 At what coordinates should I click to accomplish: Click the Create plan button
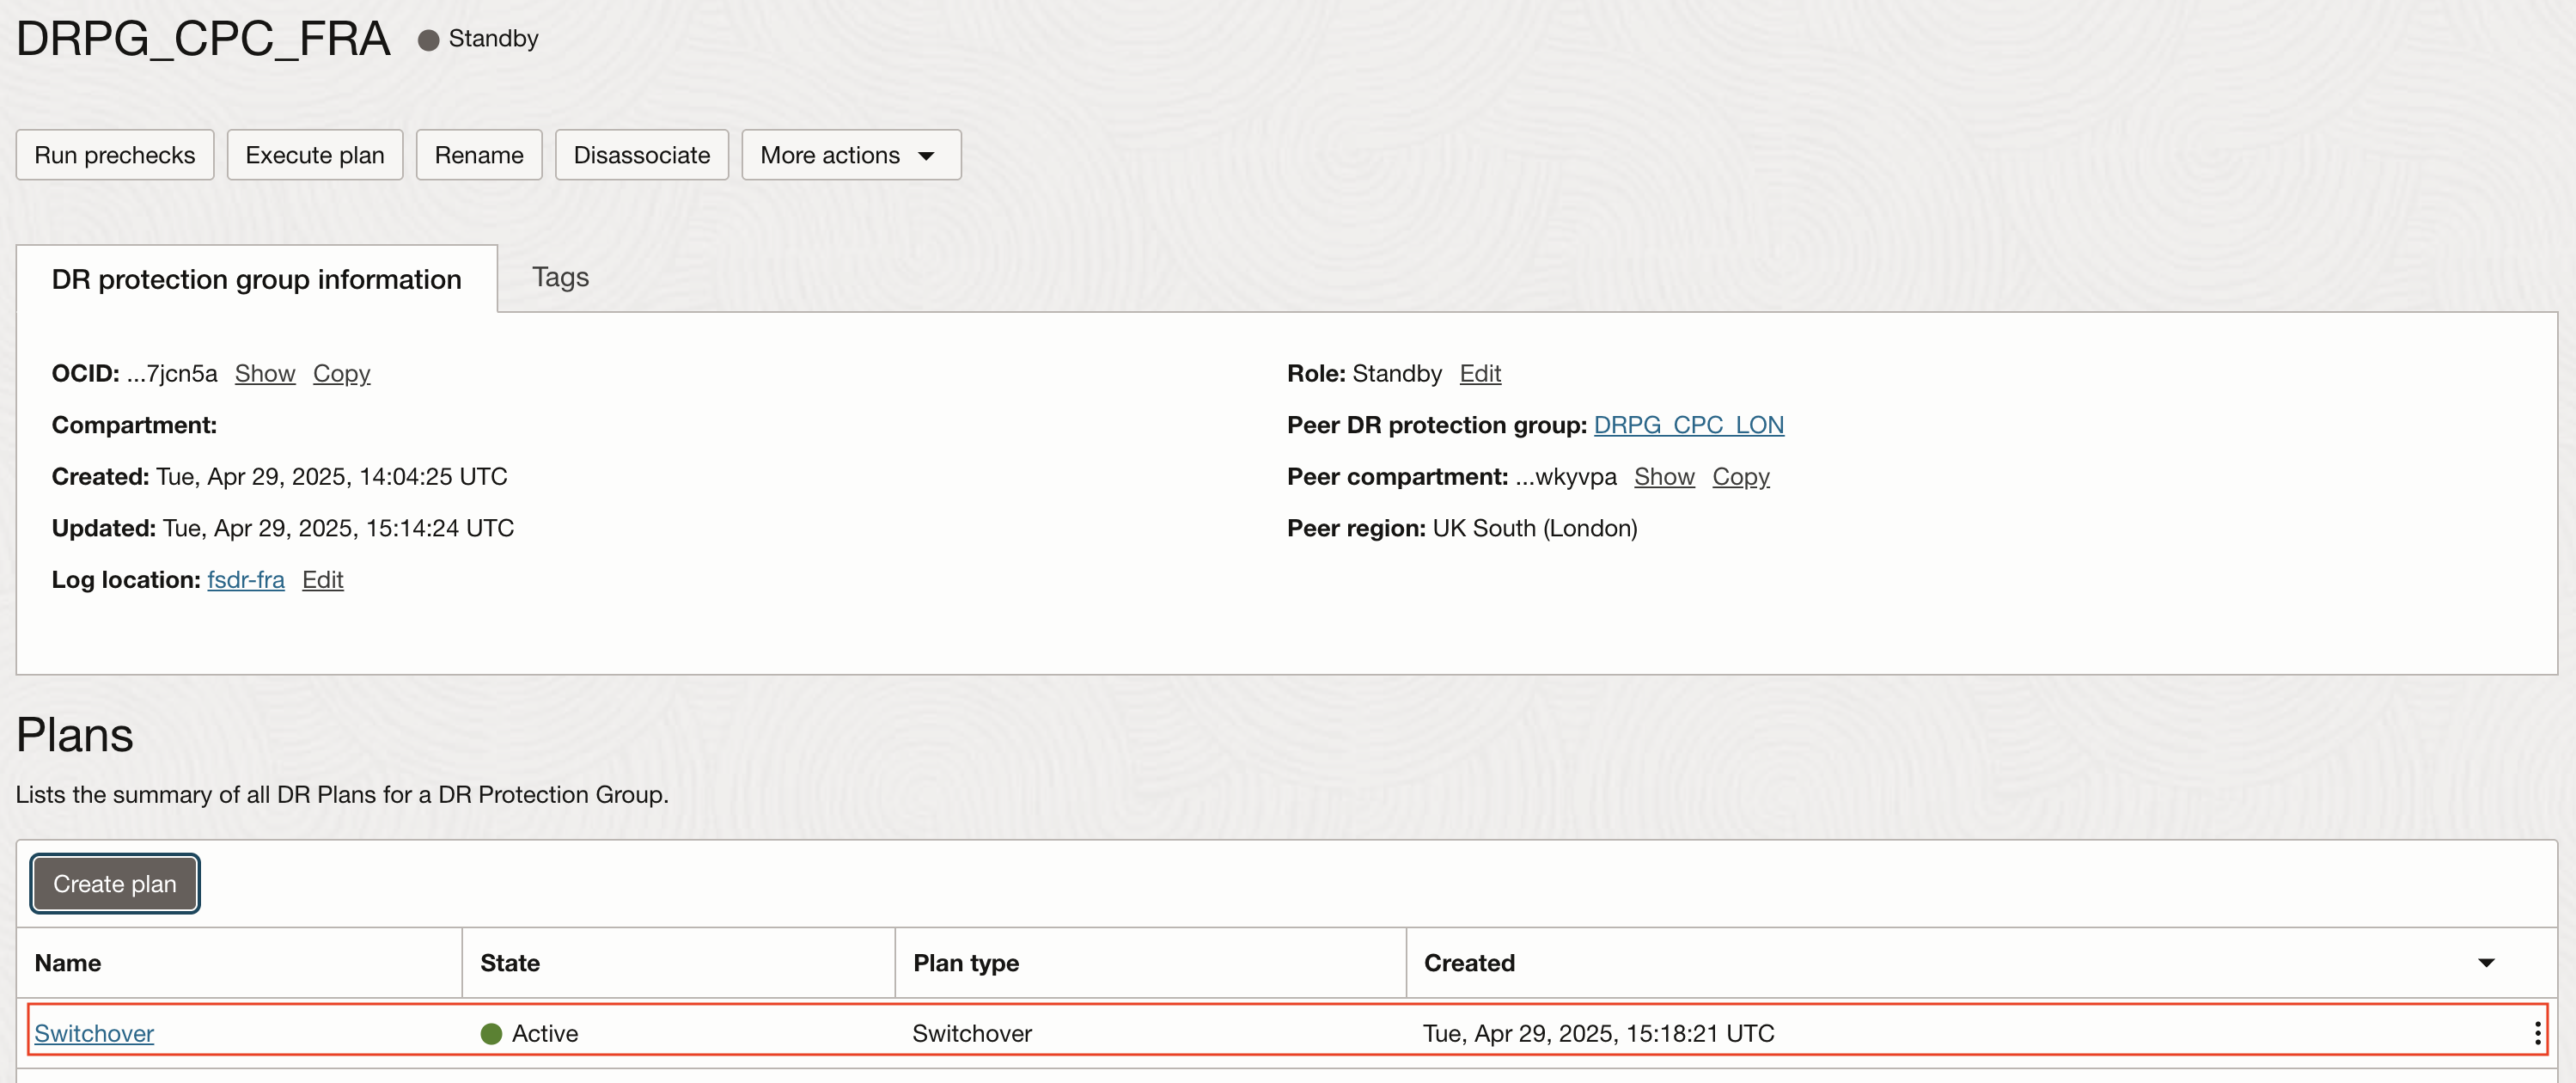114,883
